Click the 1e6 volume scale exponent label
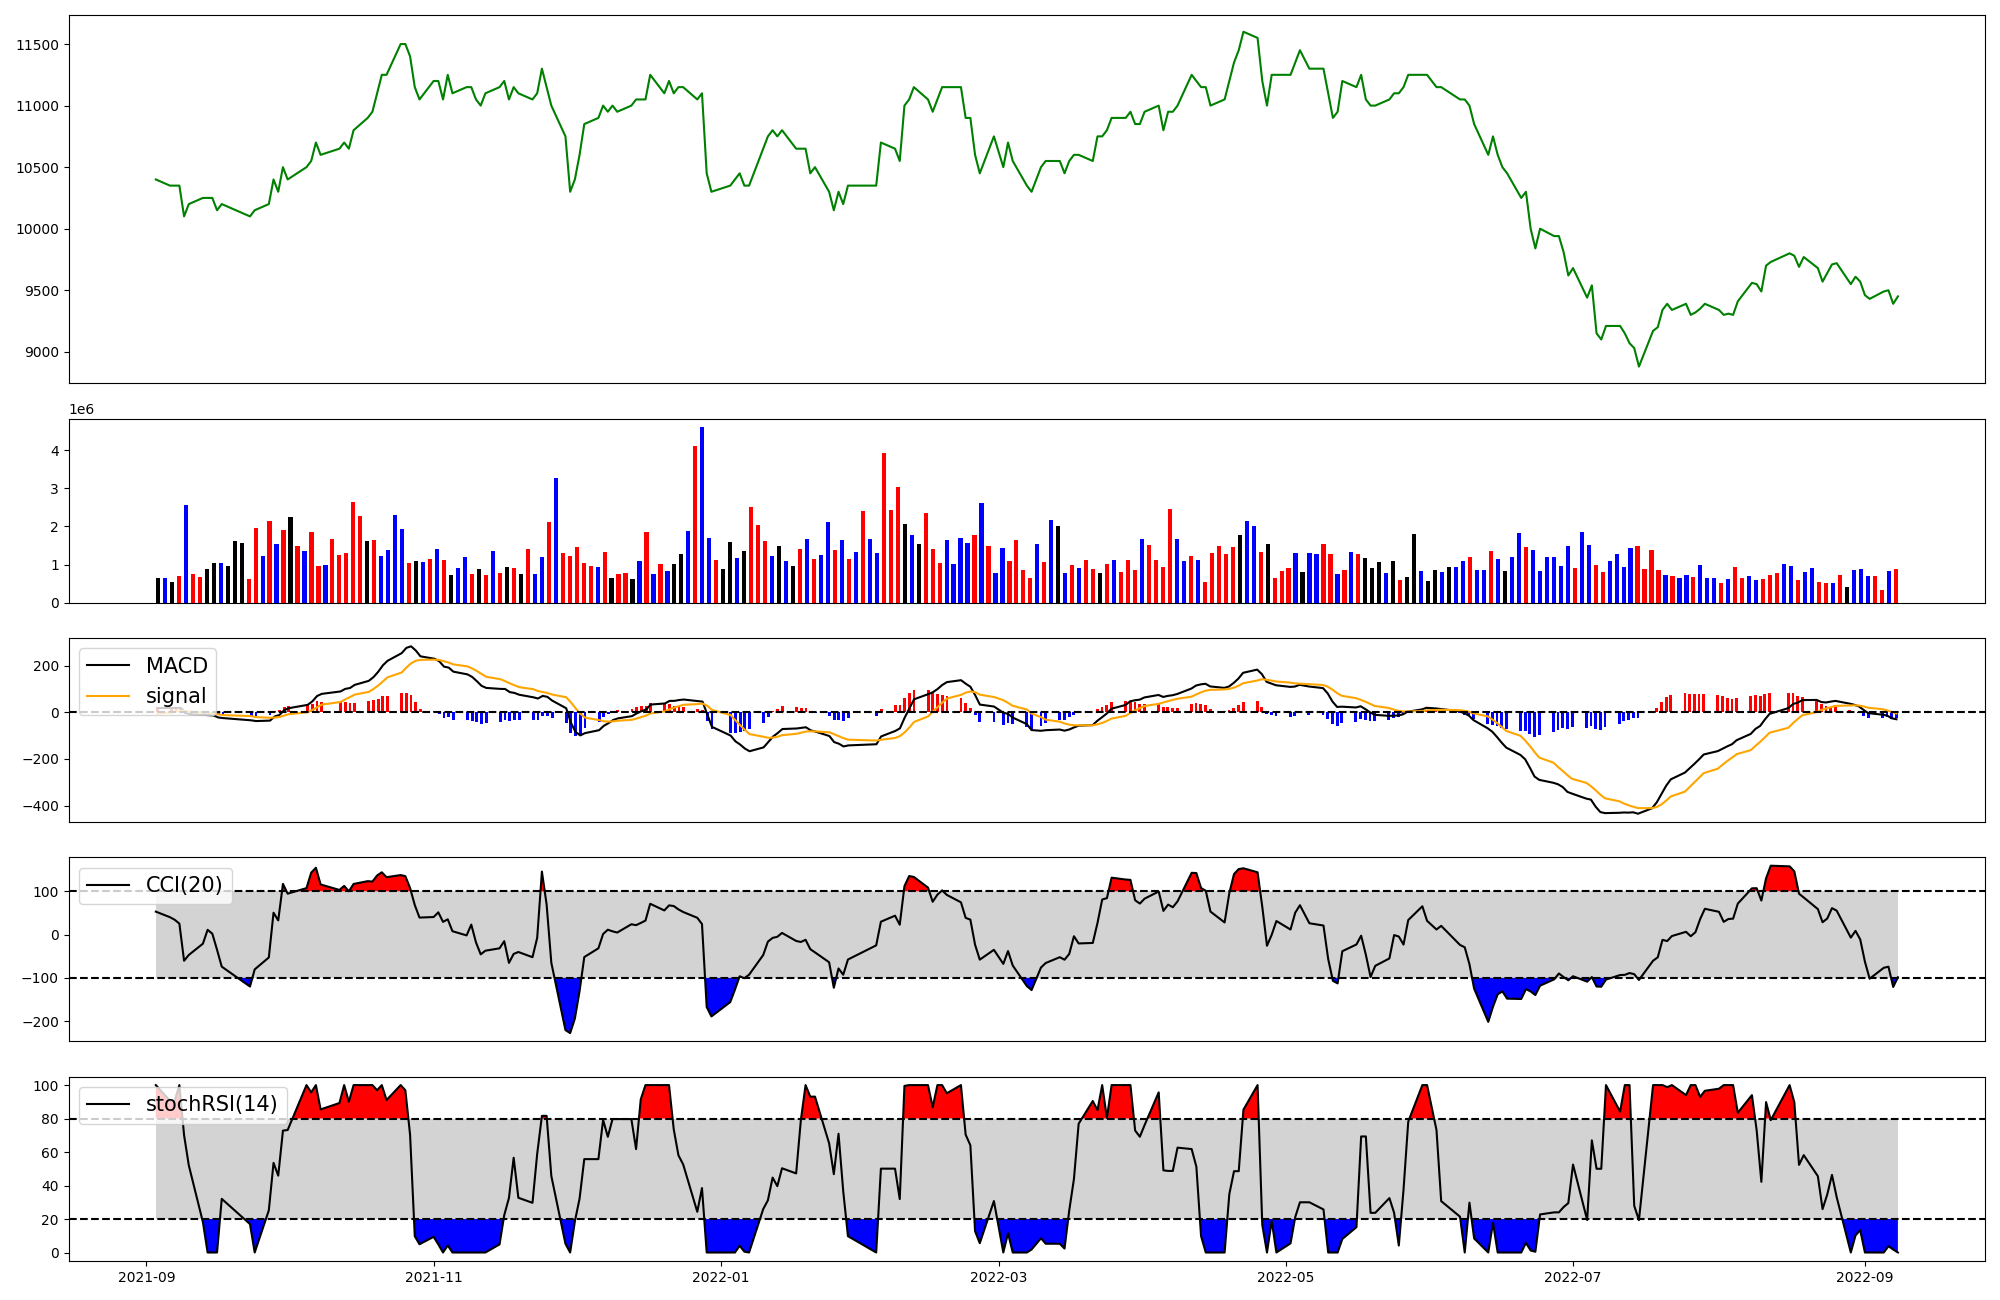 (x=81, y=410)
